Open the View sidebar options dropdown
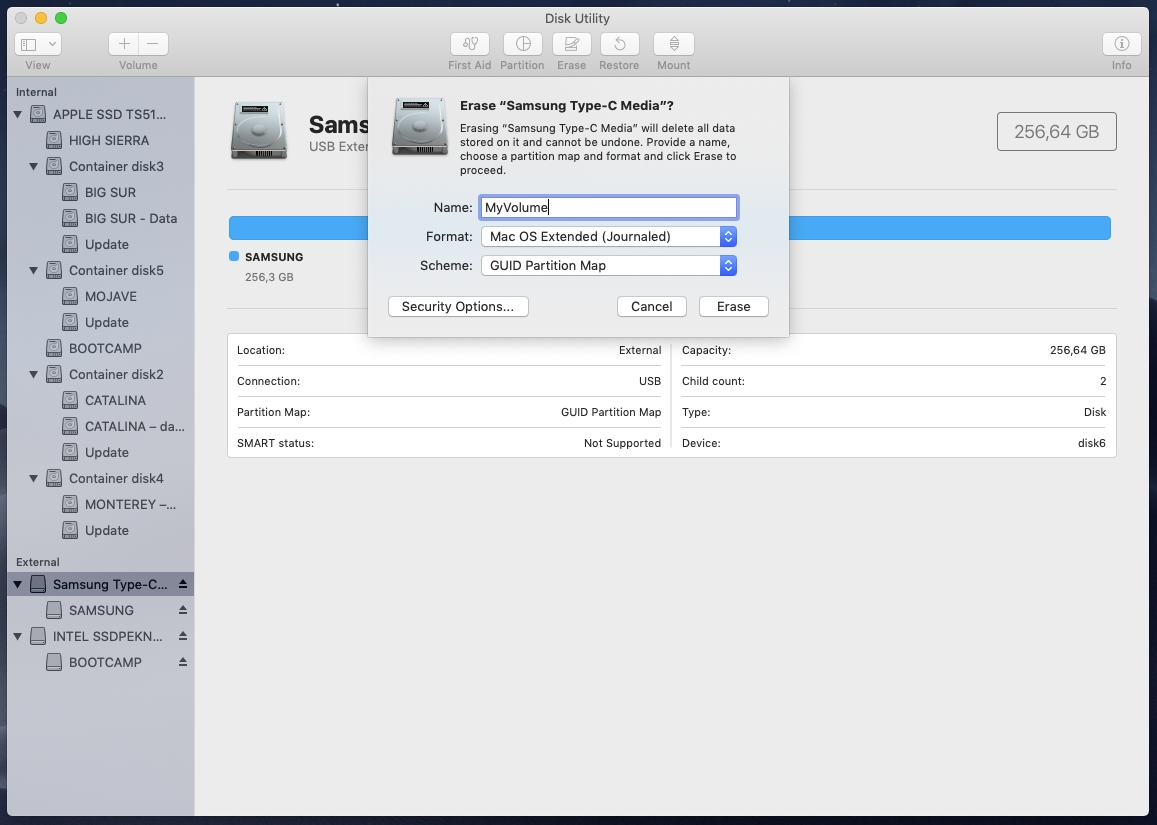The height and width of the screenshot is (825, 1157). 38,44
